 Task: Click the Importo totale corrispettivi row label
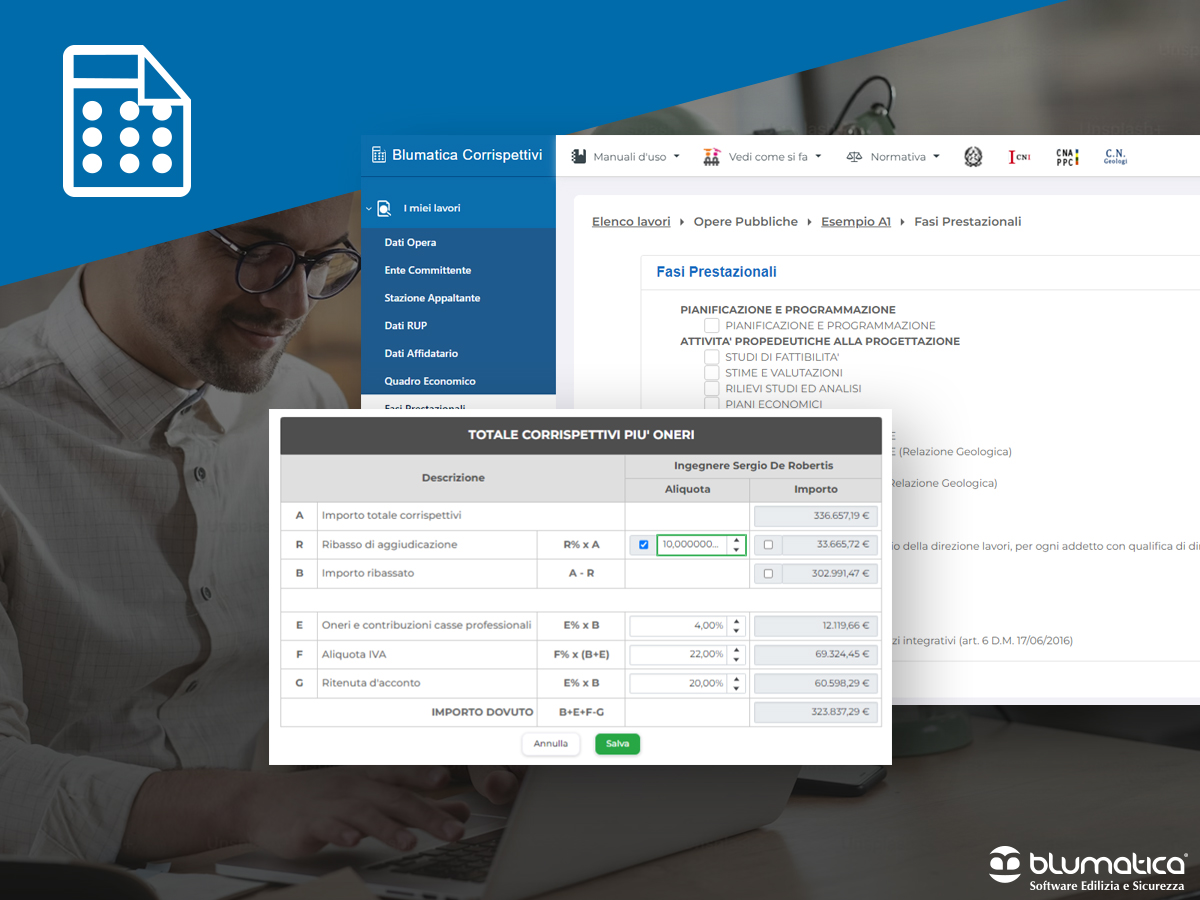[x=391, y=516]
